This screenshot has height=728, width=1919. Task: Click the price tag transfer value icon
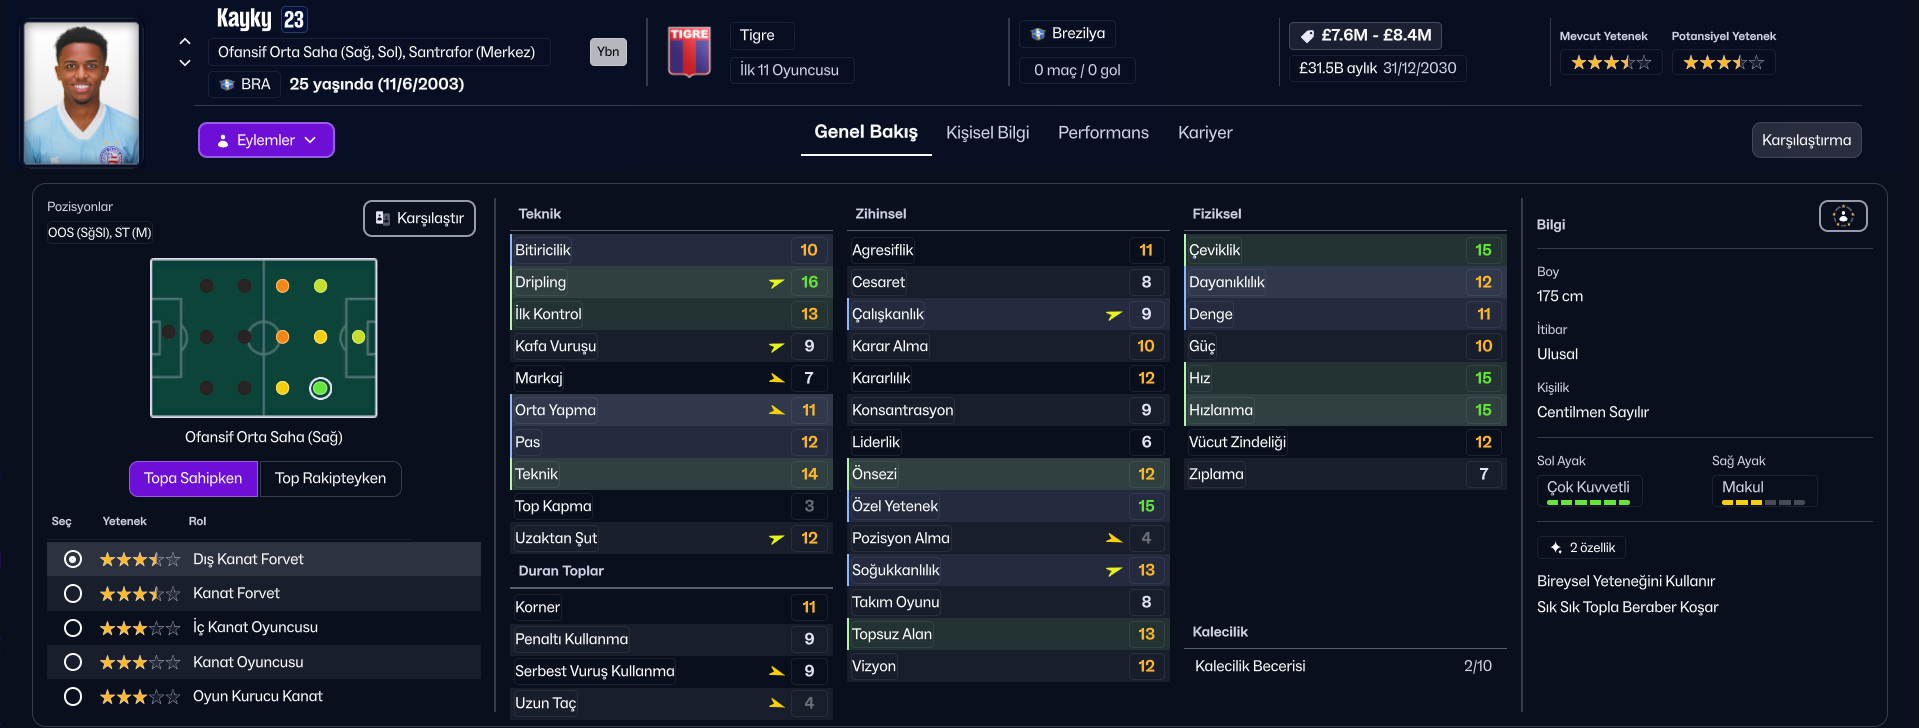1307,36
